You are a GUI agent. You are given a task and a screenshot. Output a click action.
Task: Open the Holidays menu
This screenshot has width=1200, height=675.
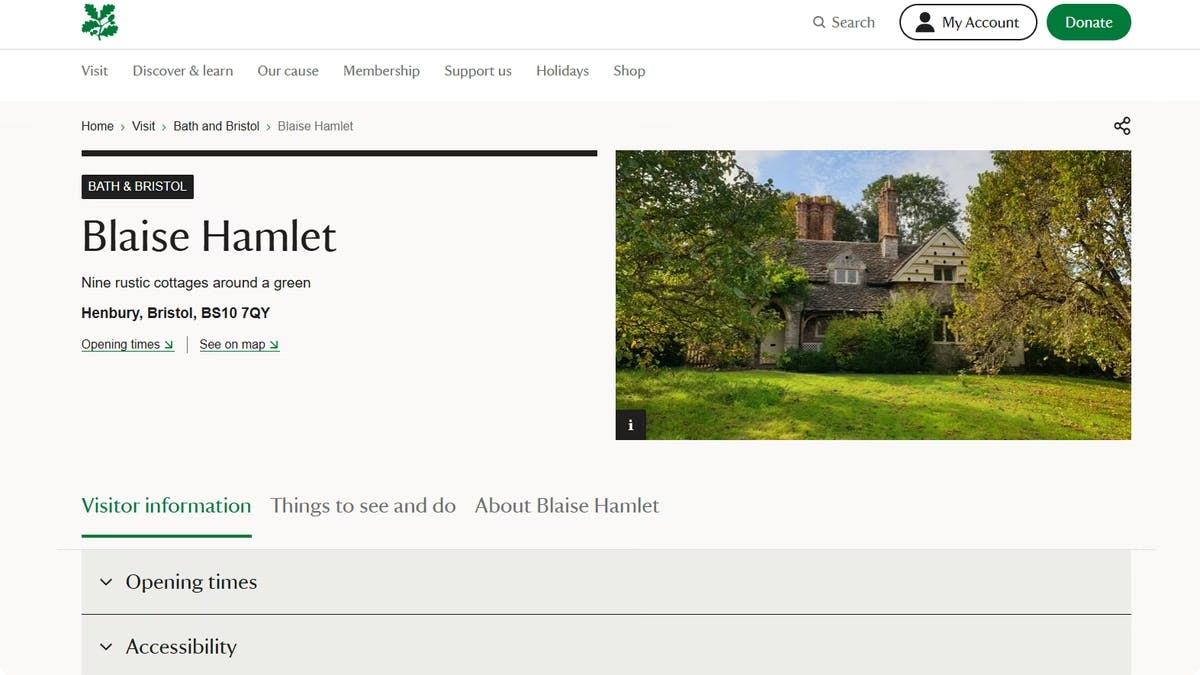click(x=562, y=71)
